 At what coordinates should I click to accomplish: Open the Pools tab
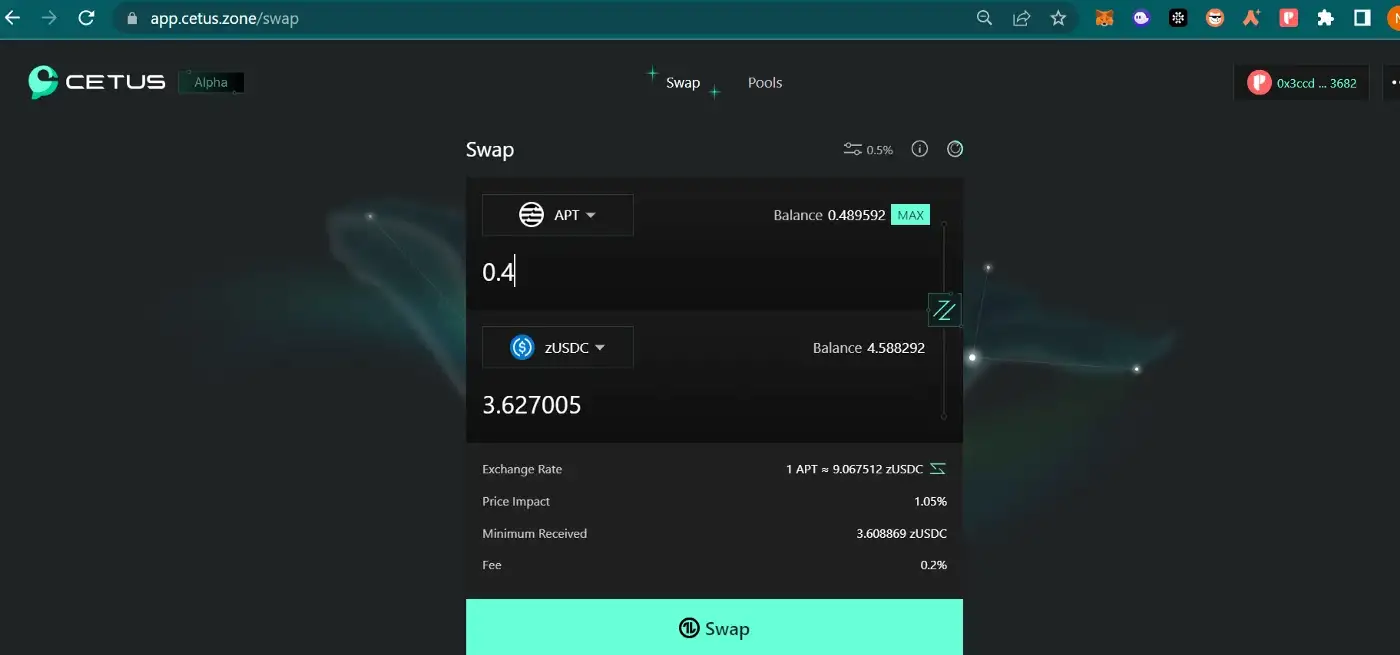765,83
